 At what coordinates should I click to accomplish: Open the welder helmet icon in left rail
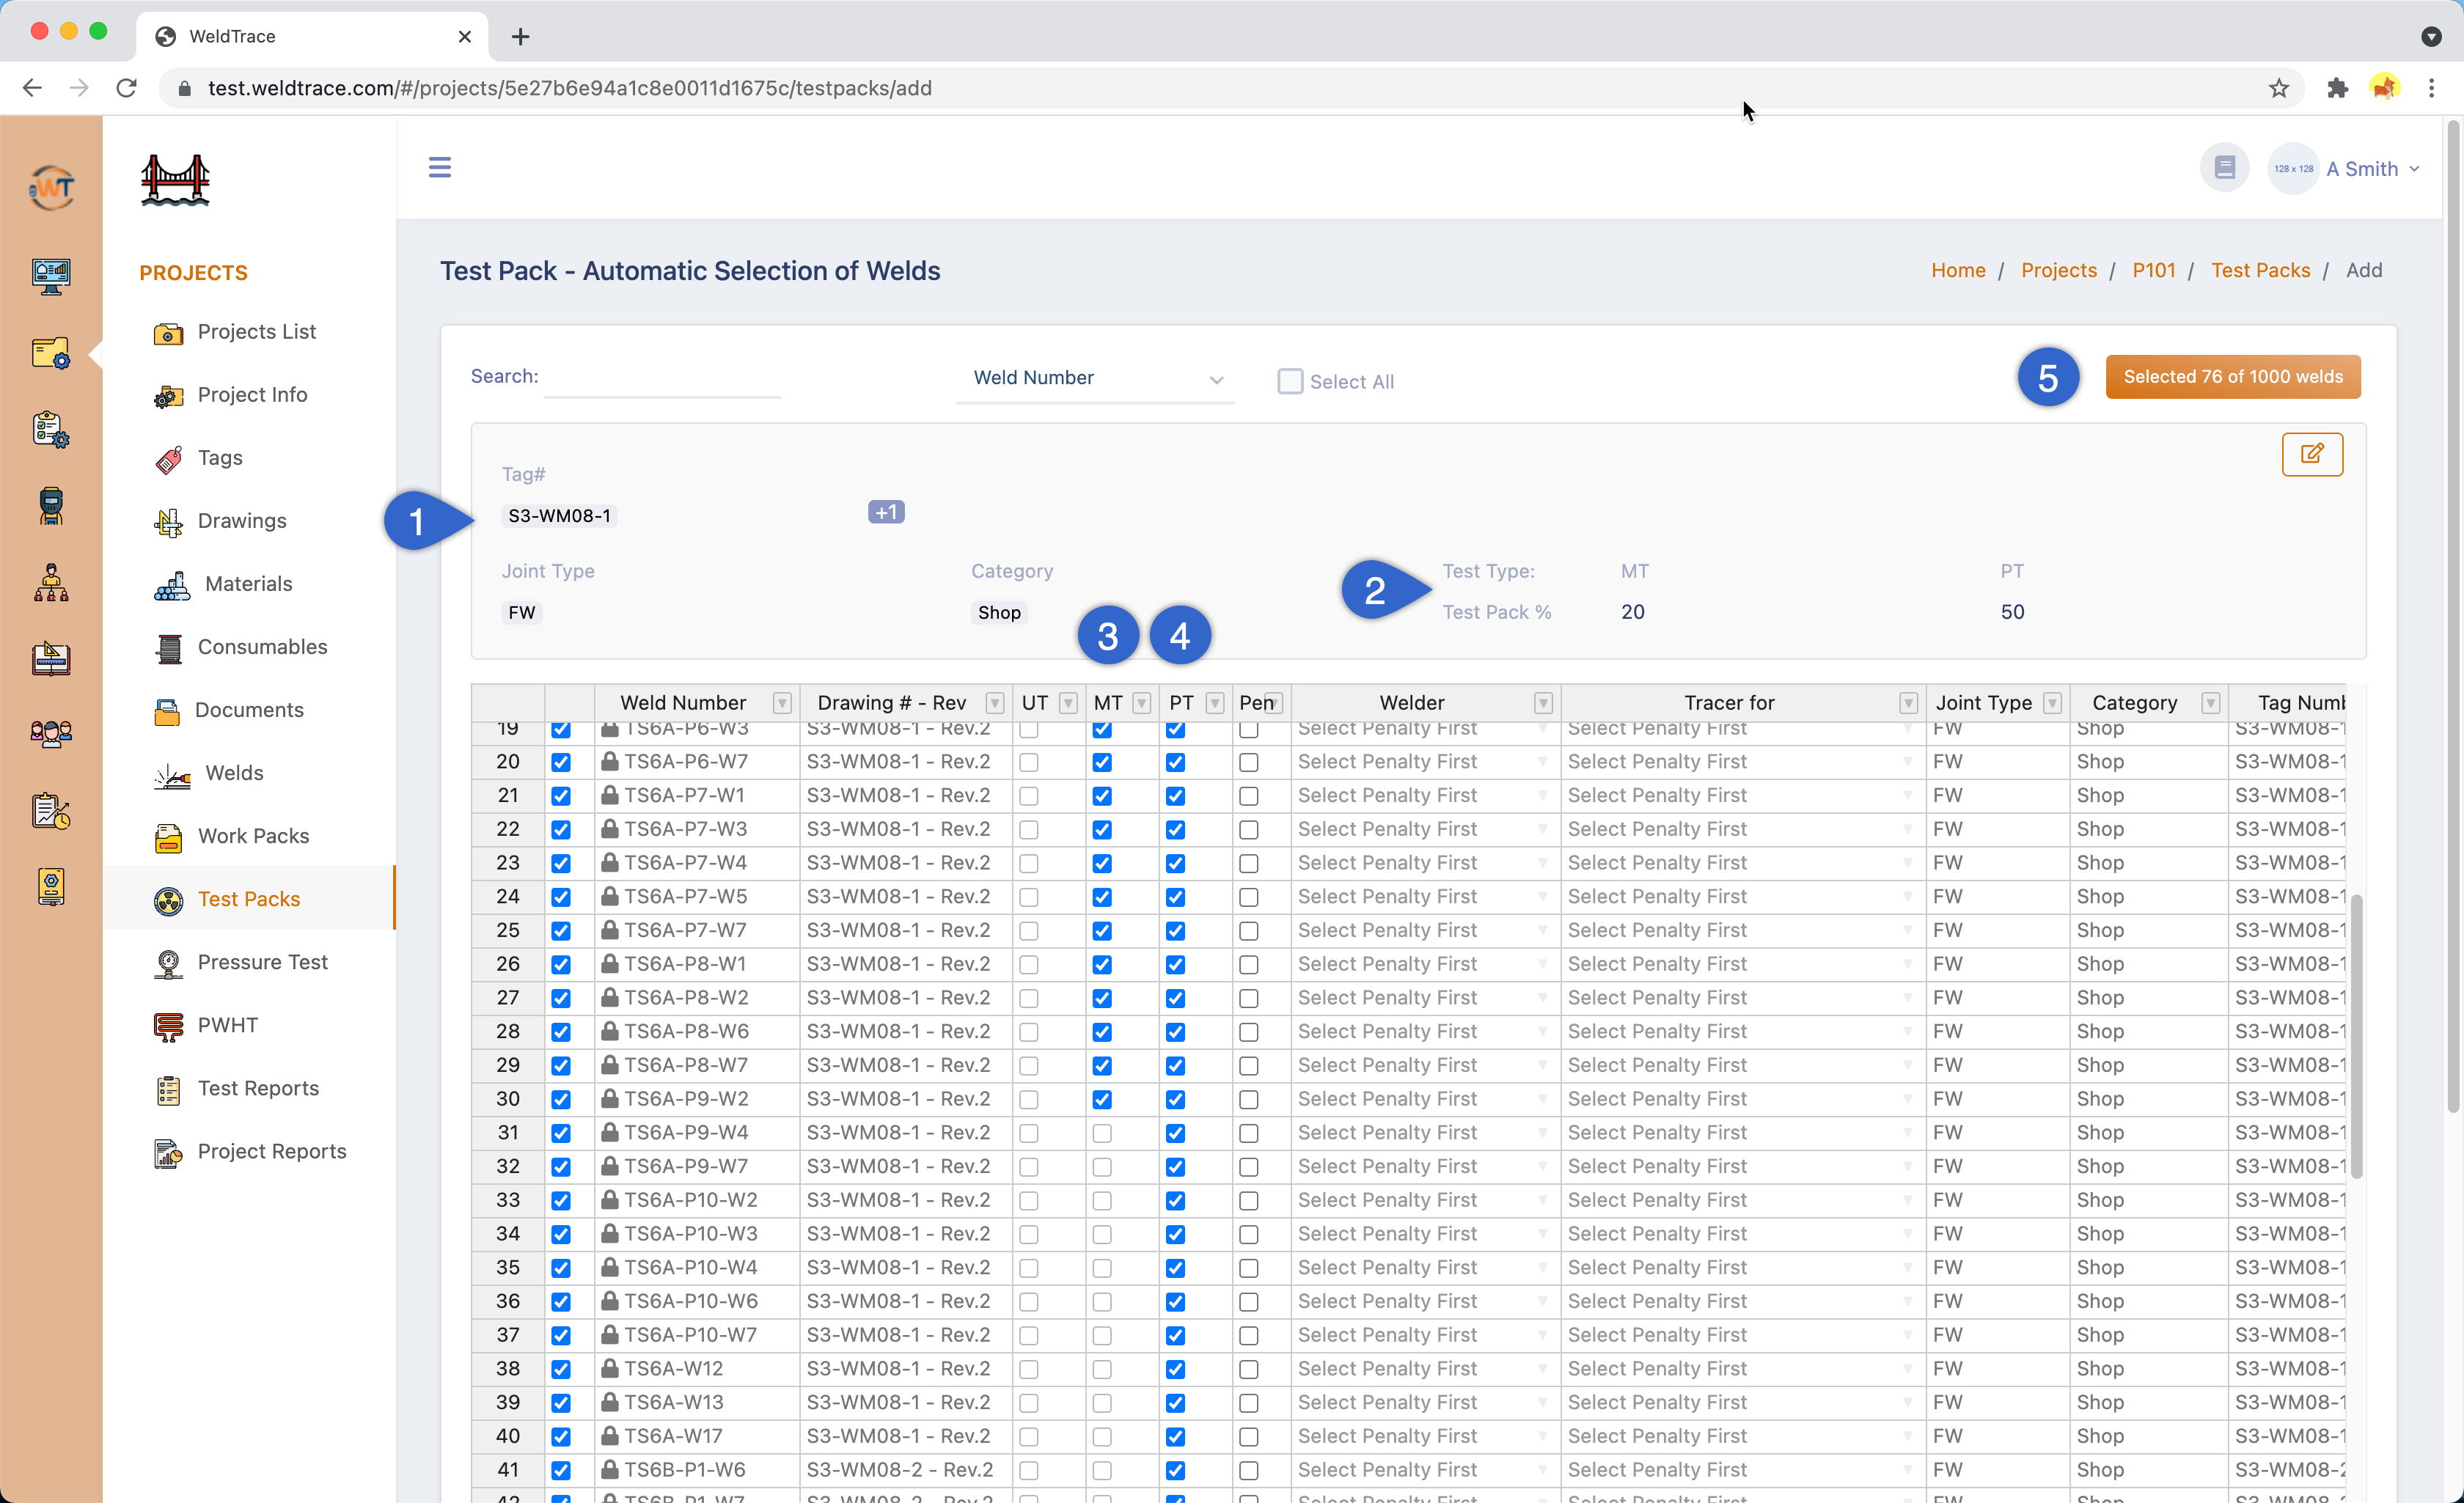point(51,505)
